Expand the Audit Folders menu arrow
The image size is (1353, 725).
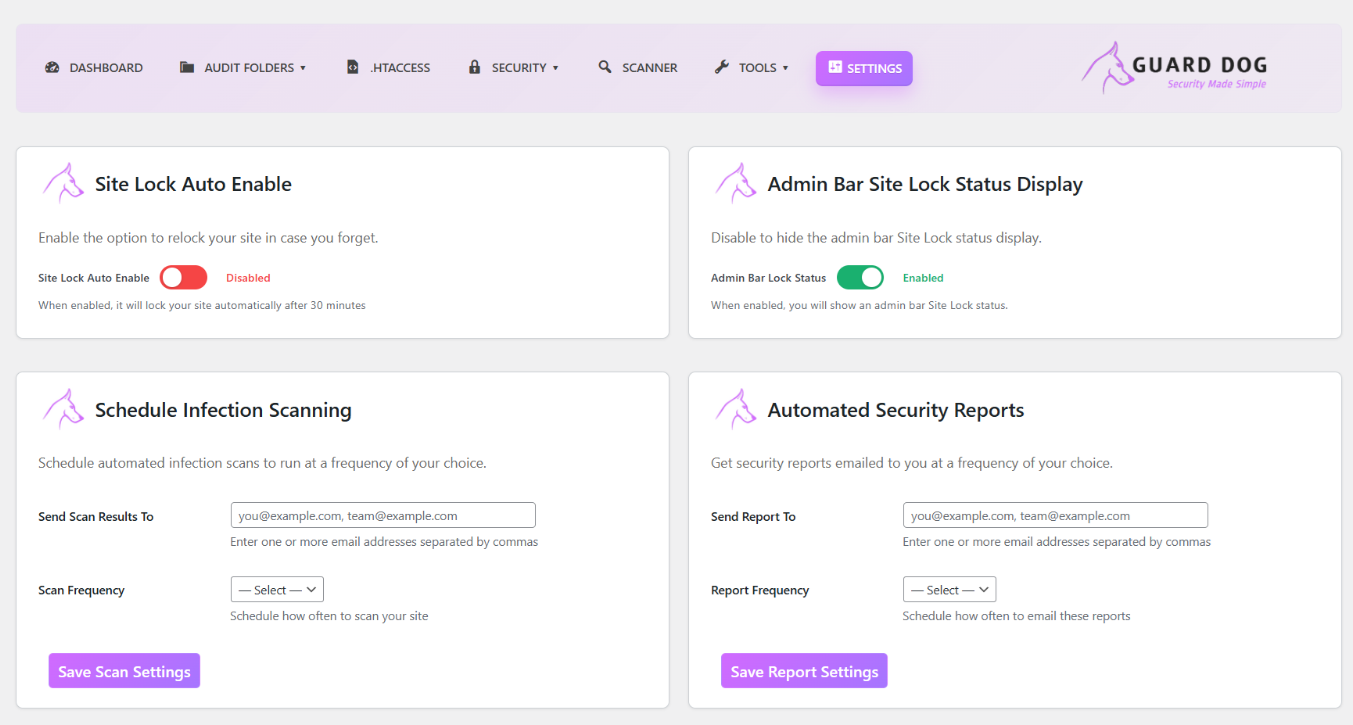click(303, 69)
